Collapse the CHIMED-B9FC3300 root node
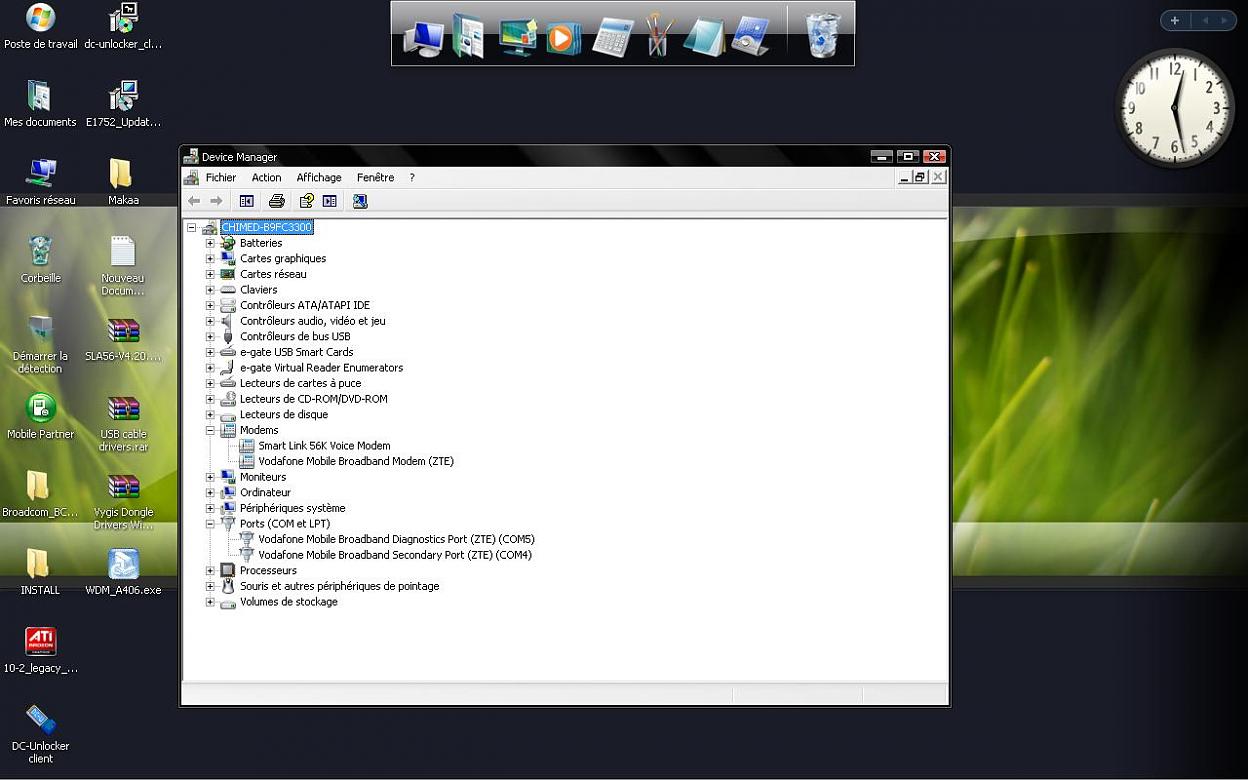The width and height of the screenshot is (1248, 780). [x=192, y=228]
